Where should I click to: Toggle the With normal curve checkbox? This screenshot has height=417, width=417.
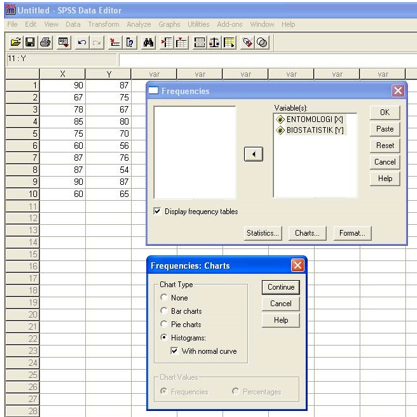tap(174, 351)
